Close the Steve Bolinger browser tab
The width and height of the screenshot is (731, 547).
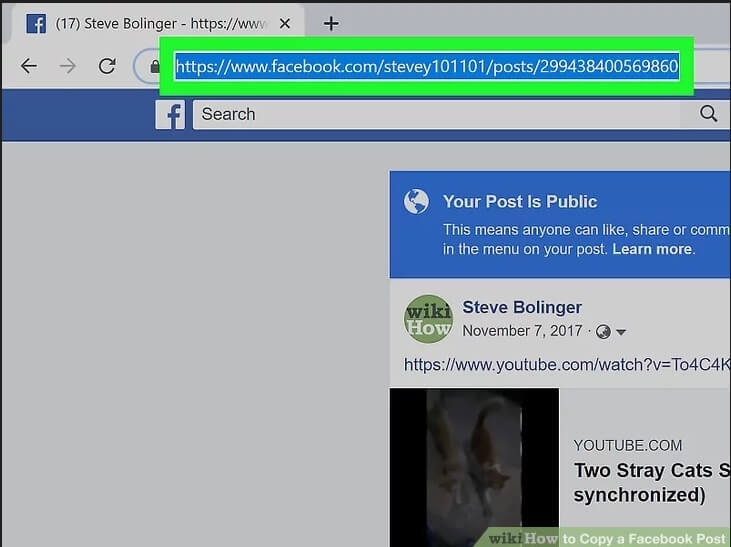(285, 23)
